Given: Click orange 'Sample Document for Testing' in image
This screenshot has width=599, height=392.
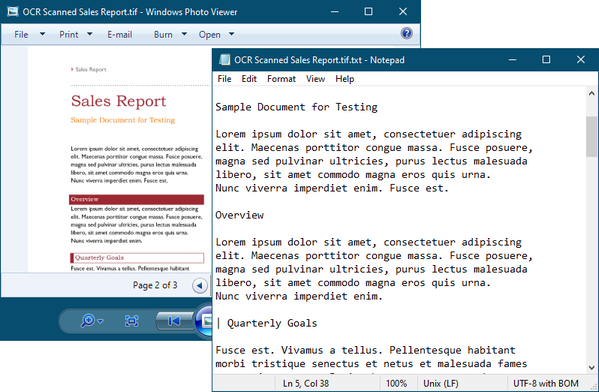Looking at the screenshot, I should point(123,120).
